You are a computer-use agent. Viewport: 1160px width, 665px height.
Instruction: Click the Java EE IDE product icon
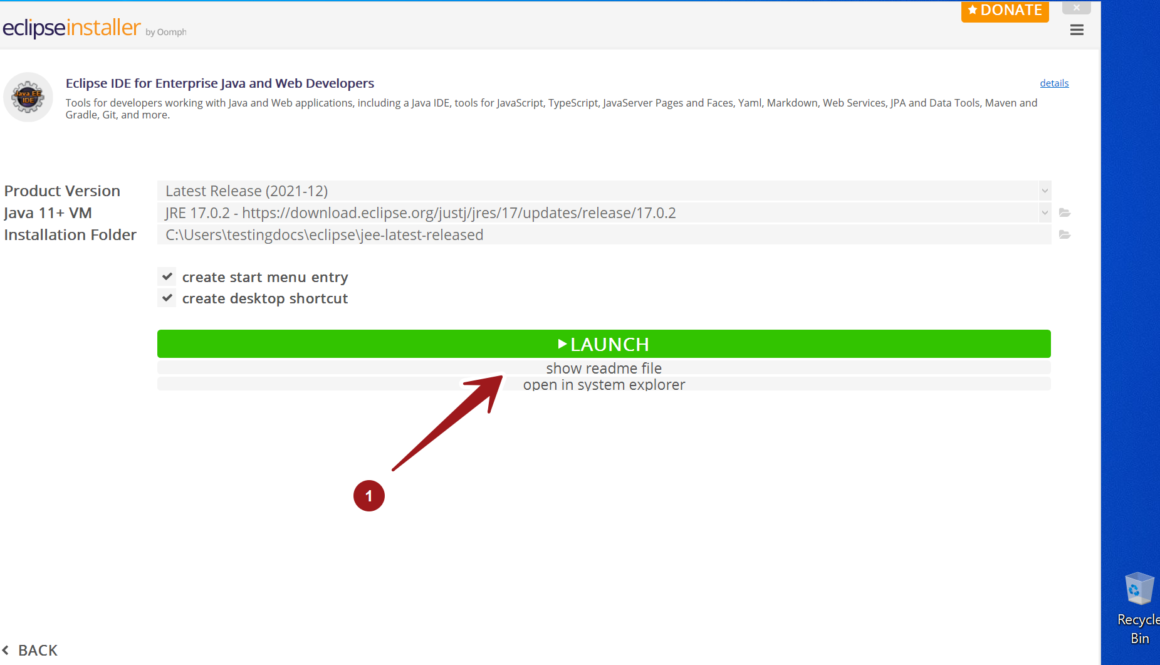[x=27, y=97]
